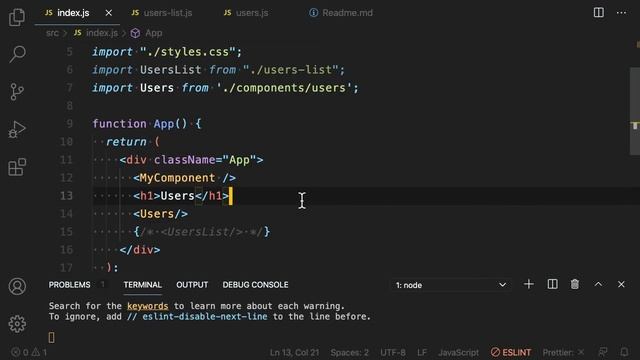This screenshot has height=360, width=640.
Task: Create a new terminal with plus icon
Action: 529,284
